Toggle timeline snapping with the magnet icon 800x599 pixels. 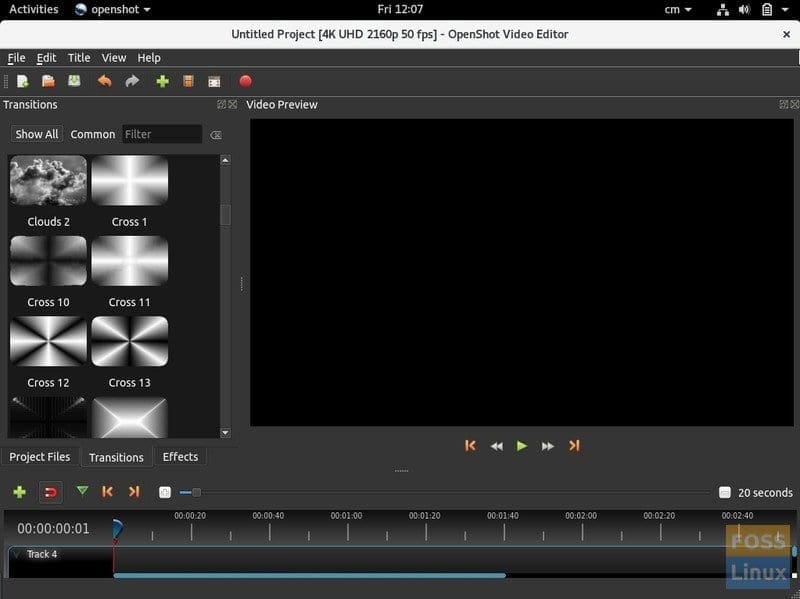point(51,492)
